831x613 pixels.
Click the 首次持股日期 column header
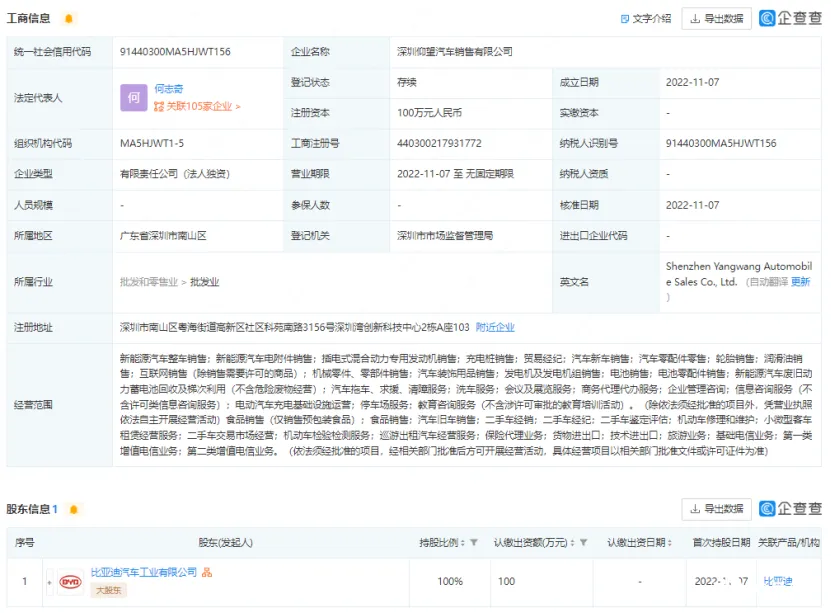click(721, 543)
